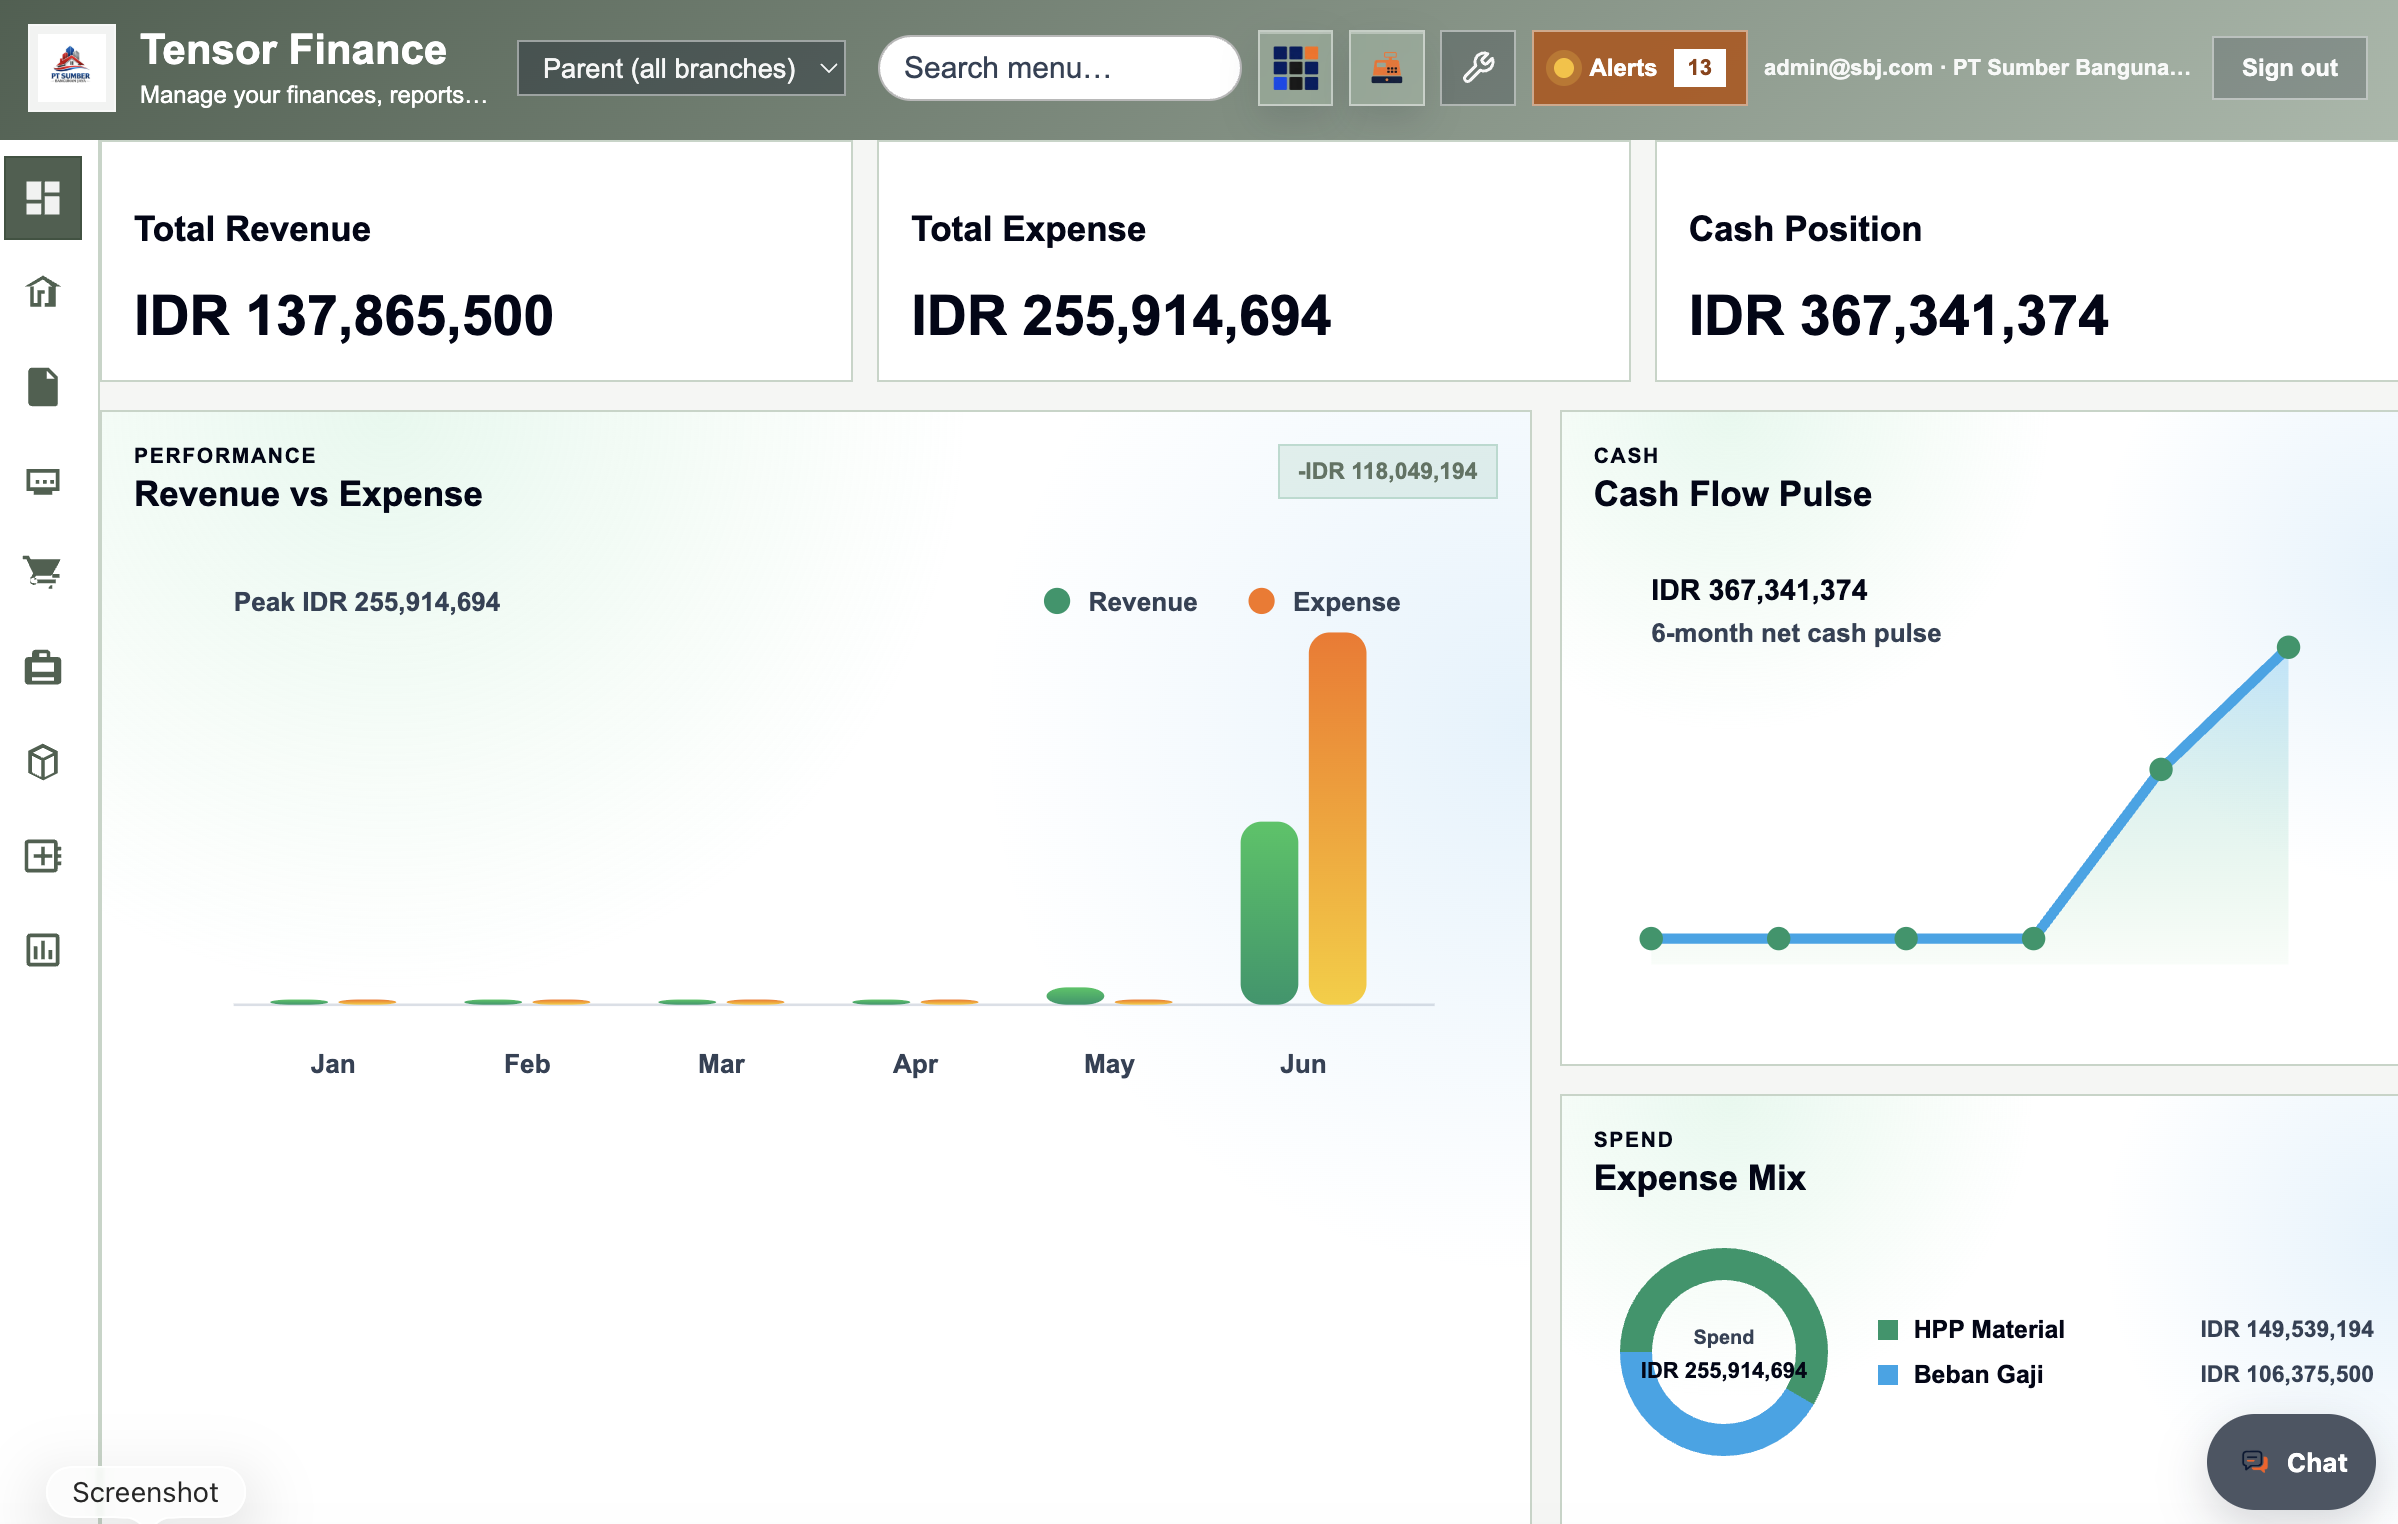Click the Peak IDR 255,914,694 text
Image resolution: width=2398 pixels, height=1524 pixels.
pos(367,602)
